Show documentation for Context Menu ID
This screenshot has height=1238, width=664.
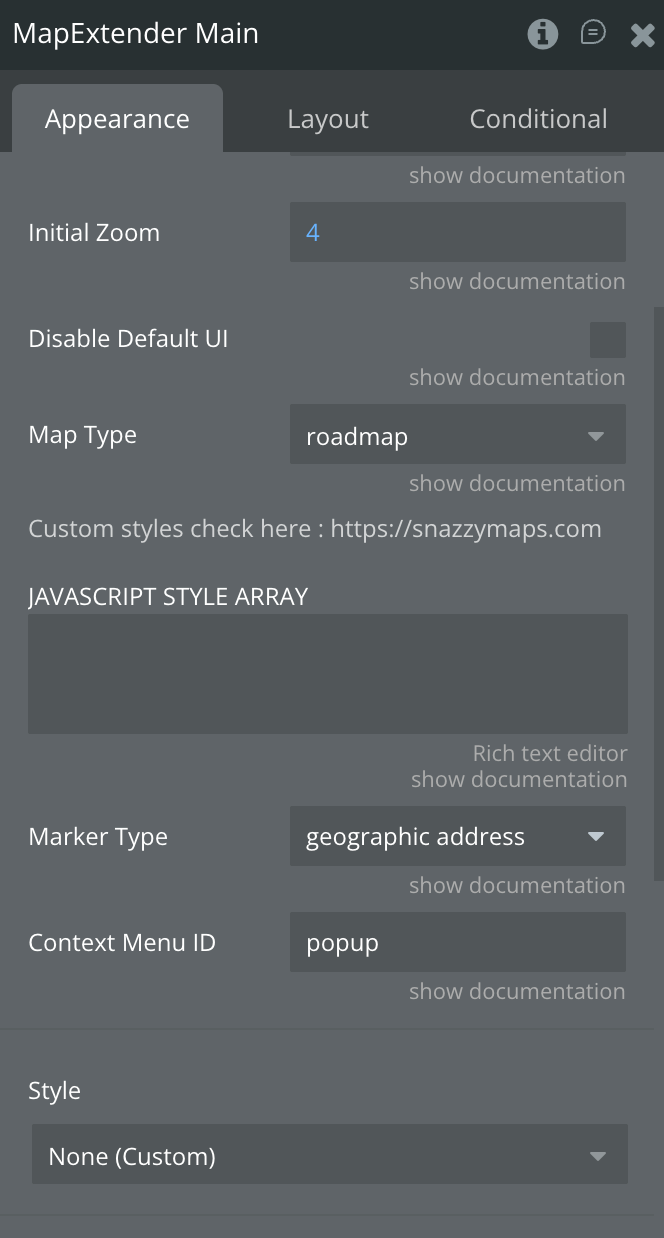coord(517,992)
